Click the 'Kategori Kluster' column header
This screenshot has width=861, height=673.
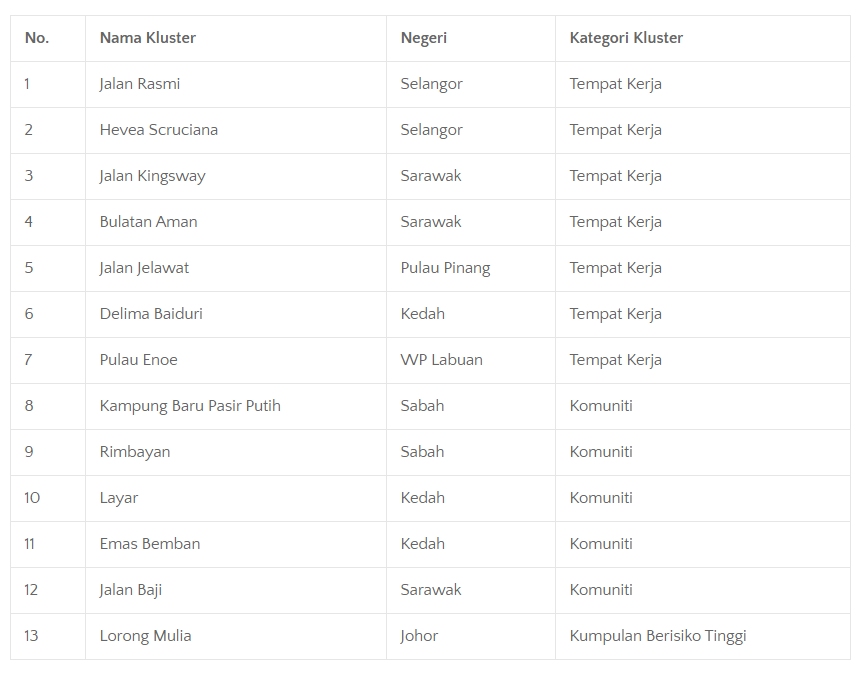(626, 38)
